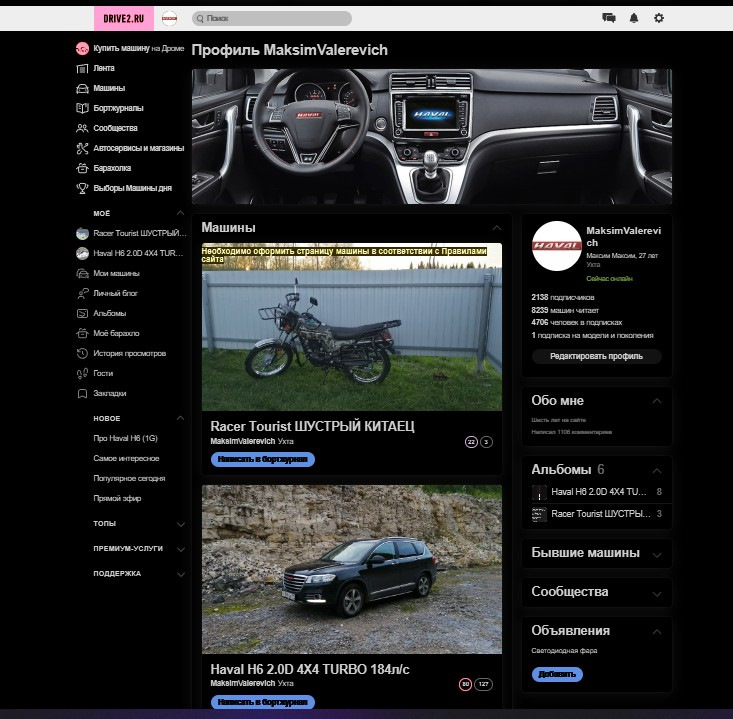Focus the Поиск search field
The width and height of the screenshot is (733, 719).
click(x=272, y=18)
